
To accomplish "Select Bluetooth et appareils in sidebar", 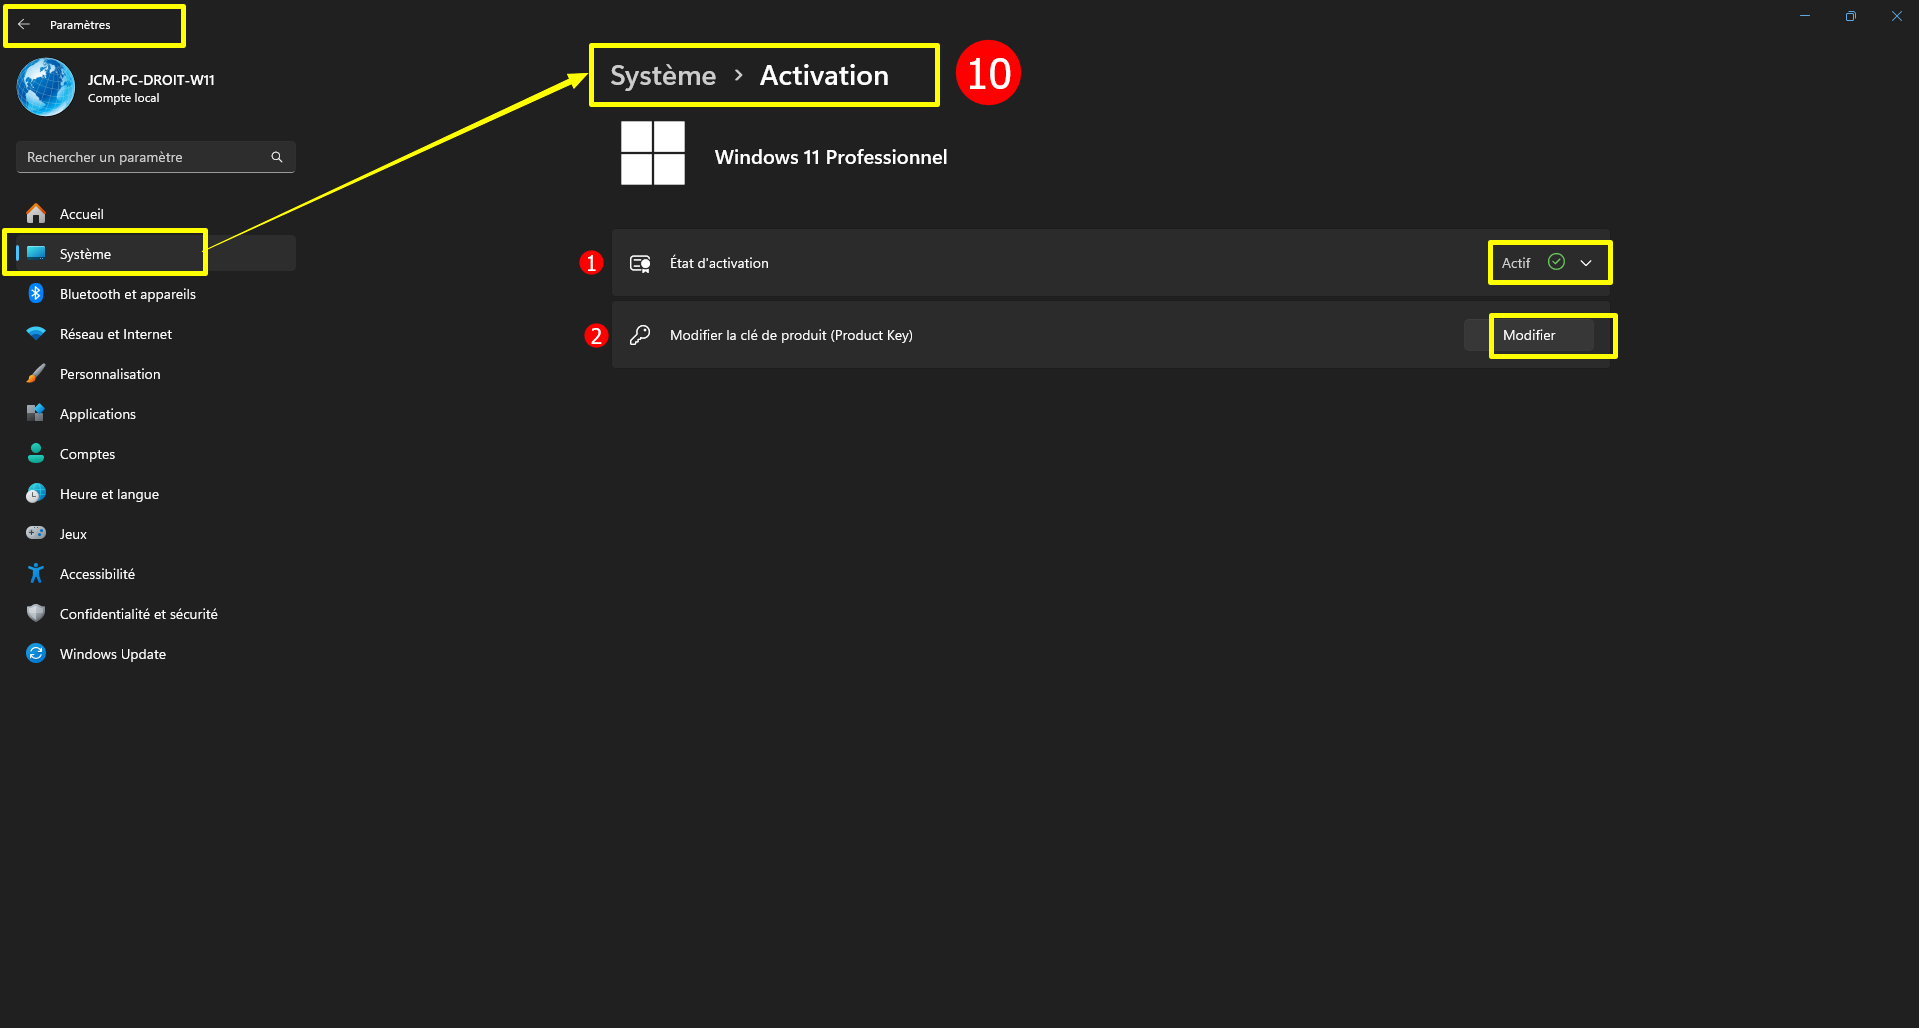I will (x=156, y=294).
